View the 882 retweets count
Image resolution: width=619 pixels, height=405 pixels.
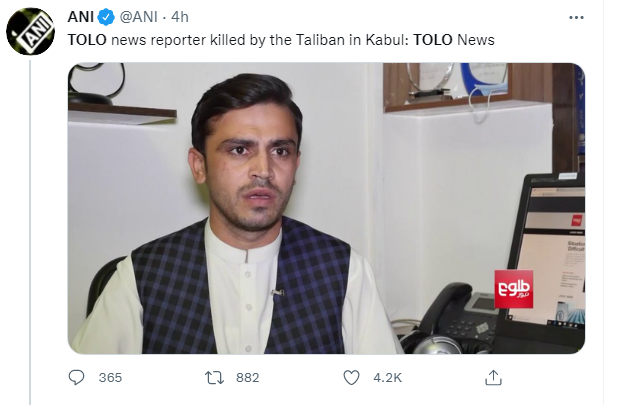click(x=248, y=378)
